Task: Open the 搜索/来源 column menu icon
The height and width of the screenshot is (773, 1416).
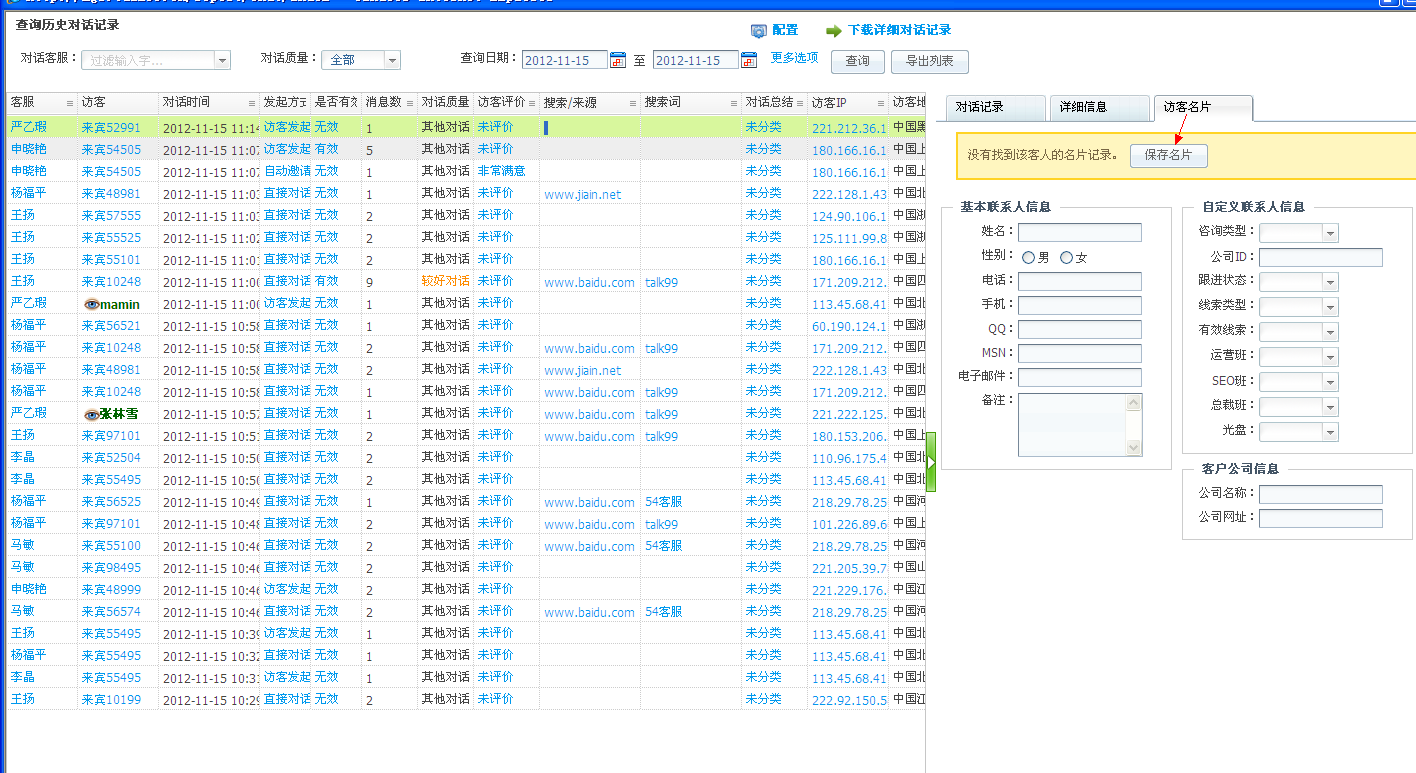Action: coord(633,103)
